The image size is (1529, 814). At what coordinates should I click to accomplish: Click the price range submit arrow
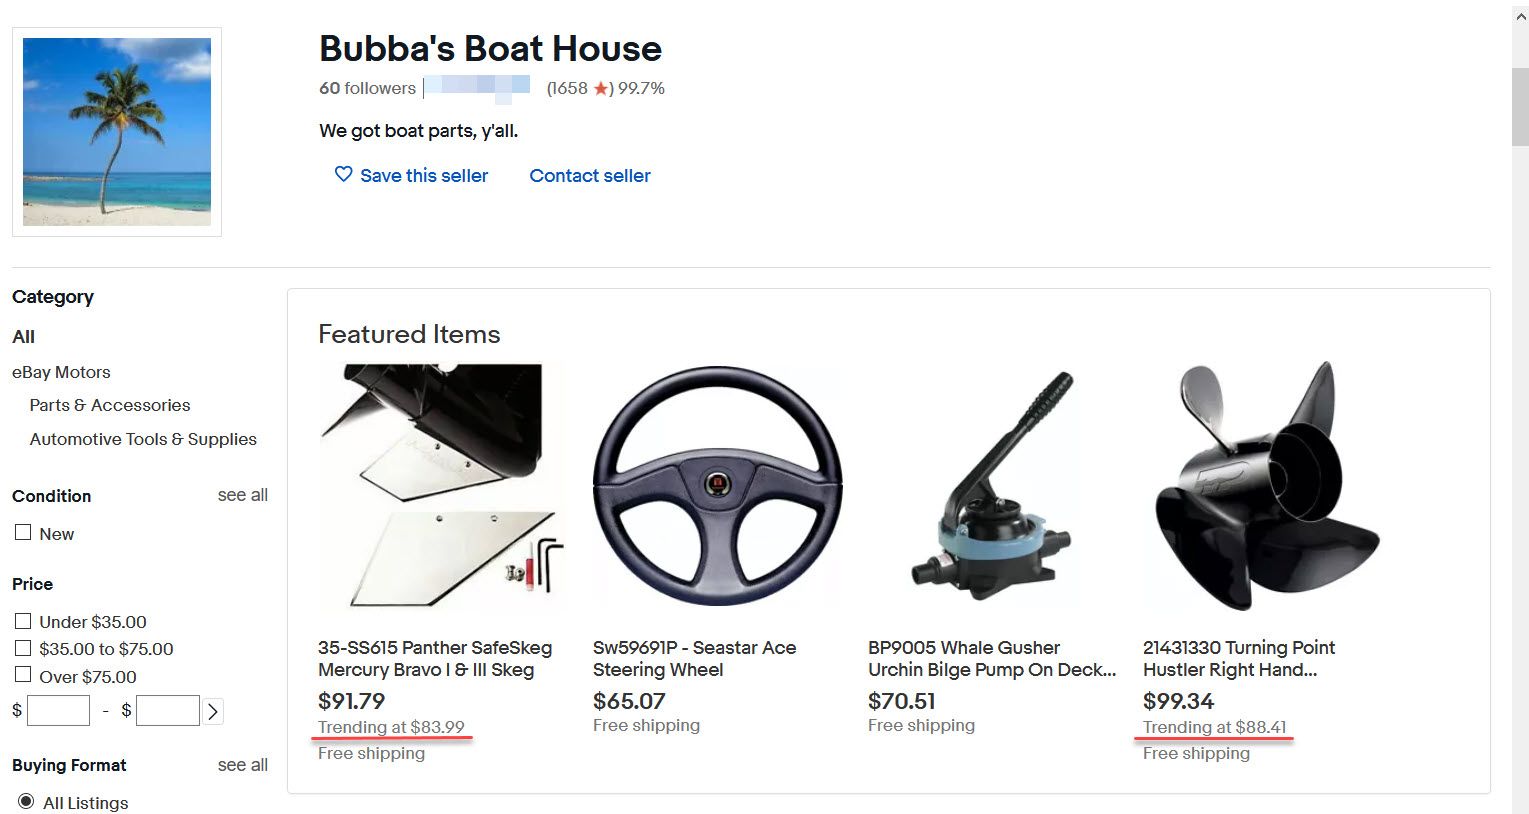pos(213,712)
